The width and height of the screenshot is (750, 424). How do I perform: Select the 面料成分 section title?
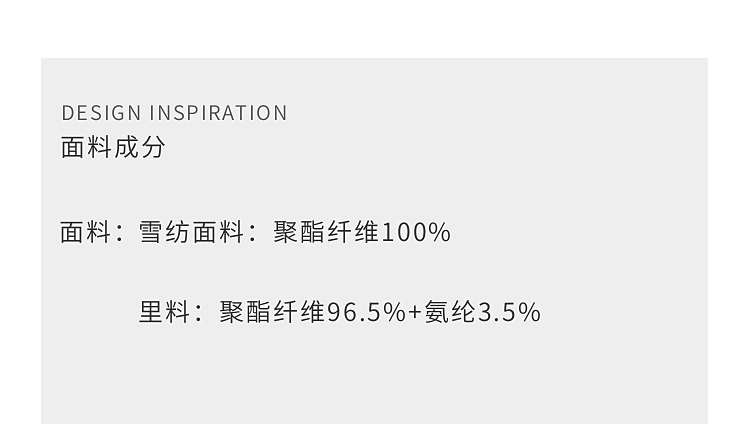(x=113, y=147)
